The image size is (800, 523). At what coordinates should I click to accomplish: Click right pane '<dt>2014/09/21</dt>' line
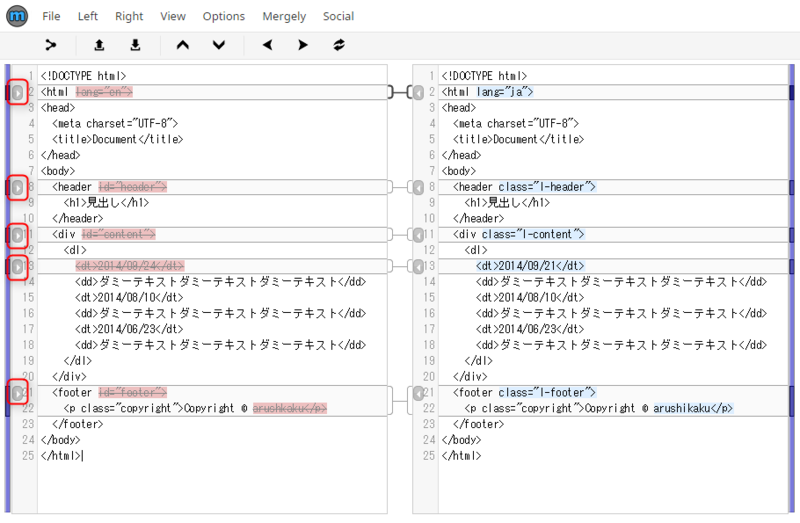[x=530, y=266]
